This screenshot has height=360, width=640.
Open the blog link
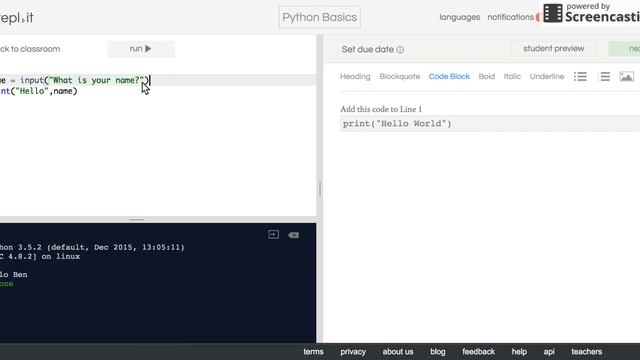point(438,351)
